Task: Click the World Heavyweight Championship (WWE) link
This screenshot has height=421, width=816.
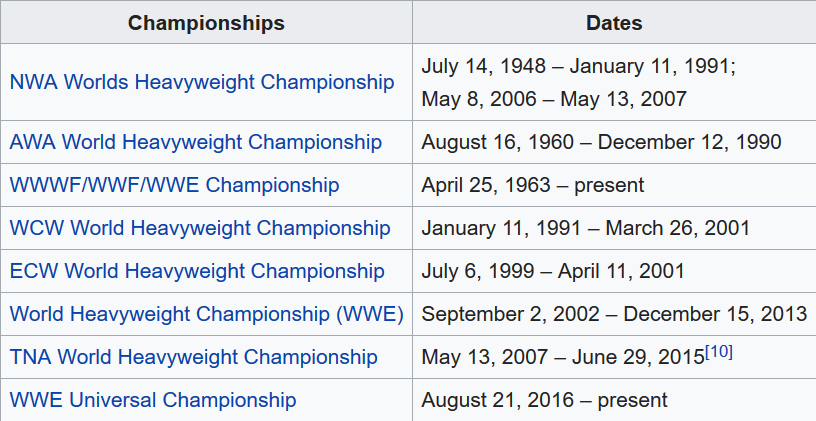Action: point(206,314)
